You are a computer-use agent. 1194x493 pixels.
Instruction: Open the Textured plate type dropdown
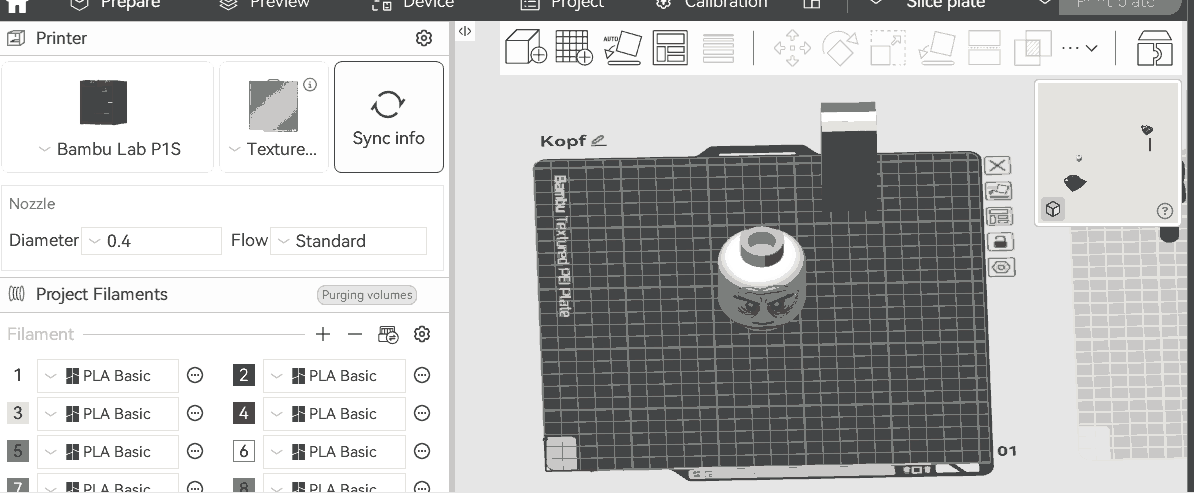click(273, 149)
